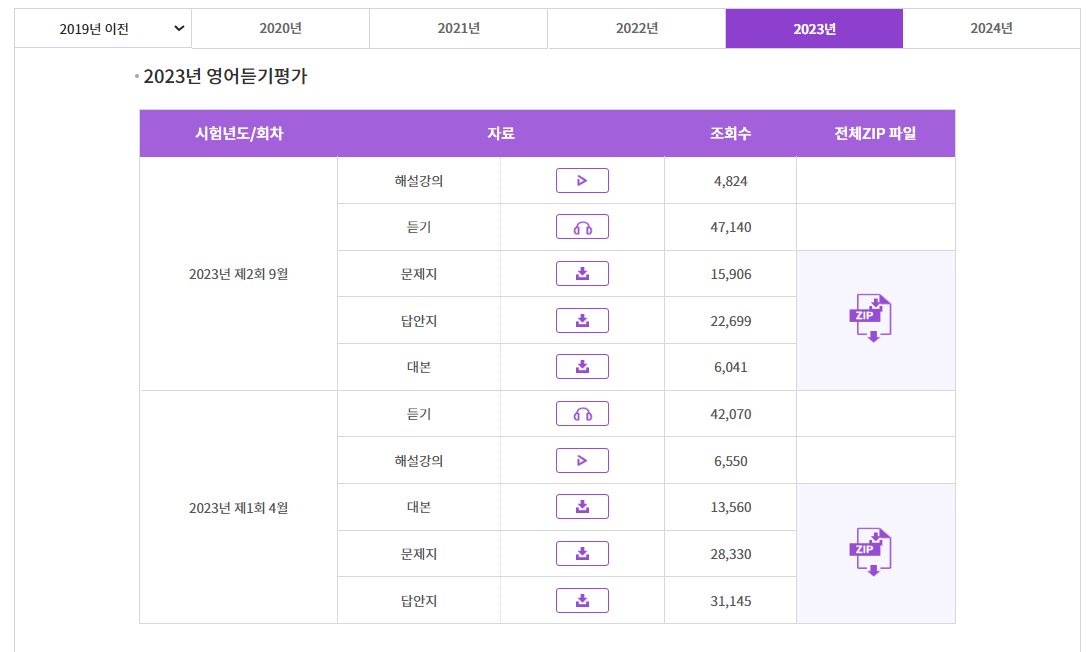Click the view count 6,550

click(731, 461)
